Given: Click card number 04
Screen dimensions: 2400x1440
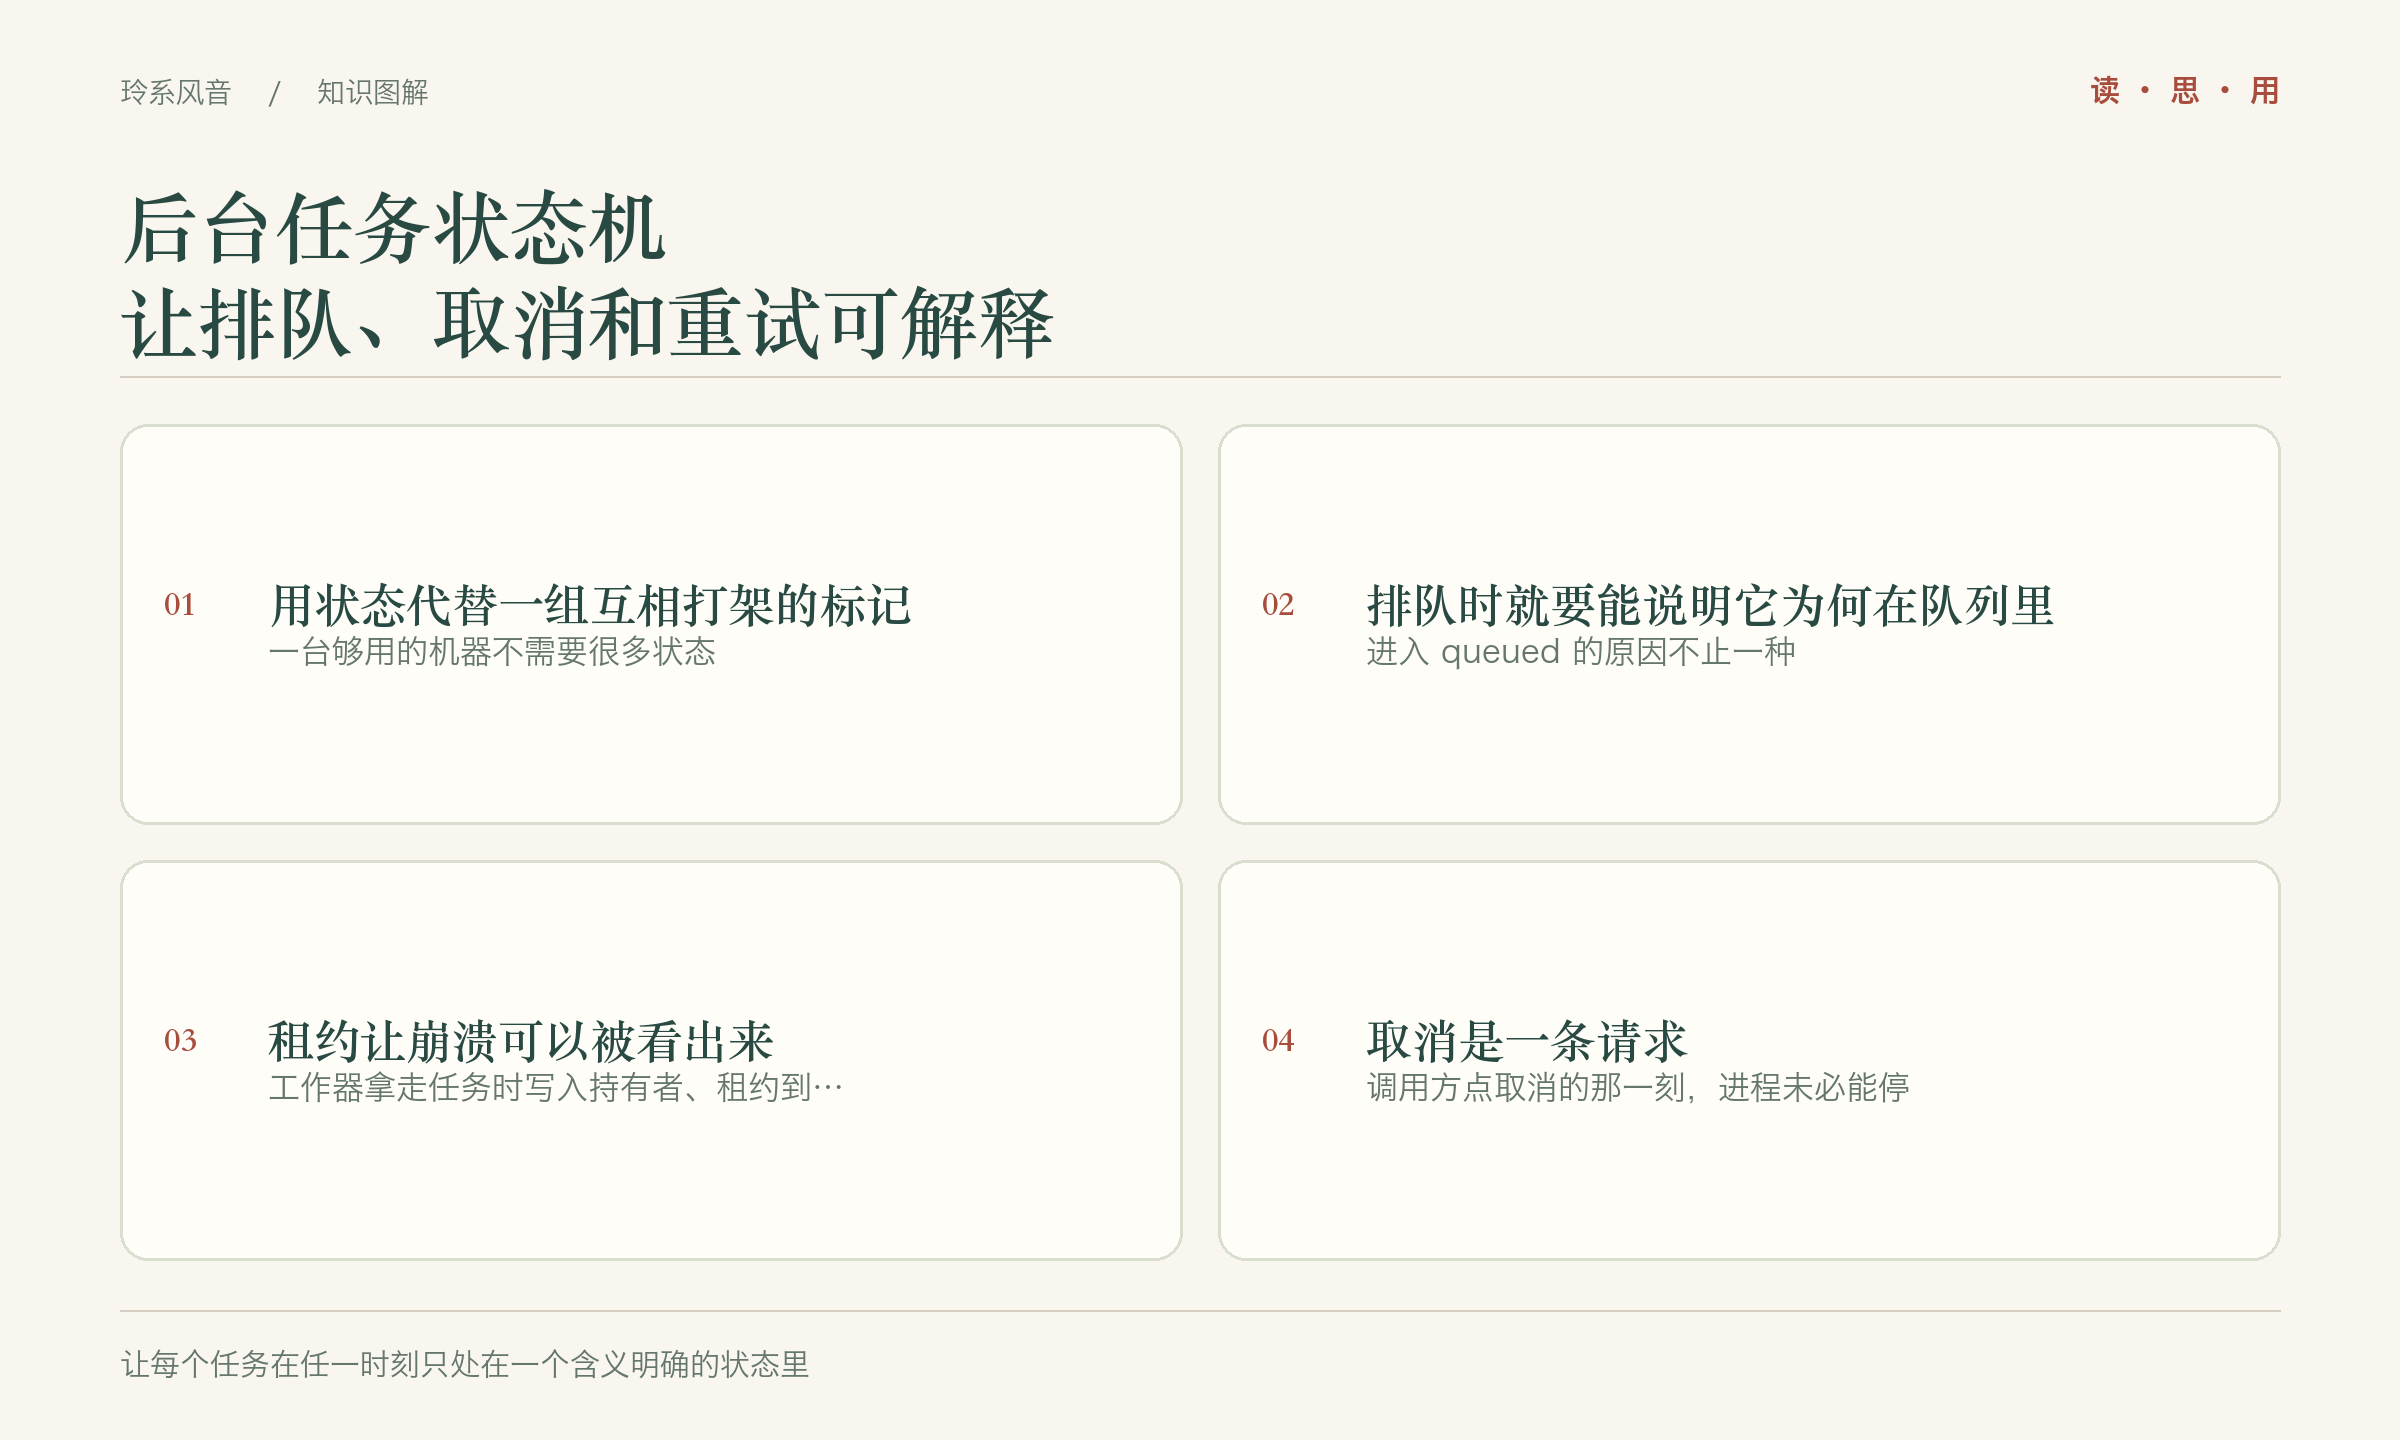Looking at the screenshot, I should [1278, 1041].
